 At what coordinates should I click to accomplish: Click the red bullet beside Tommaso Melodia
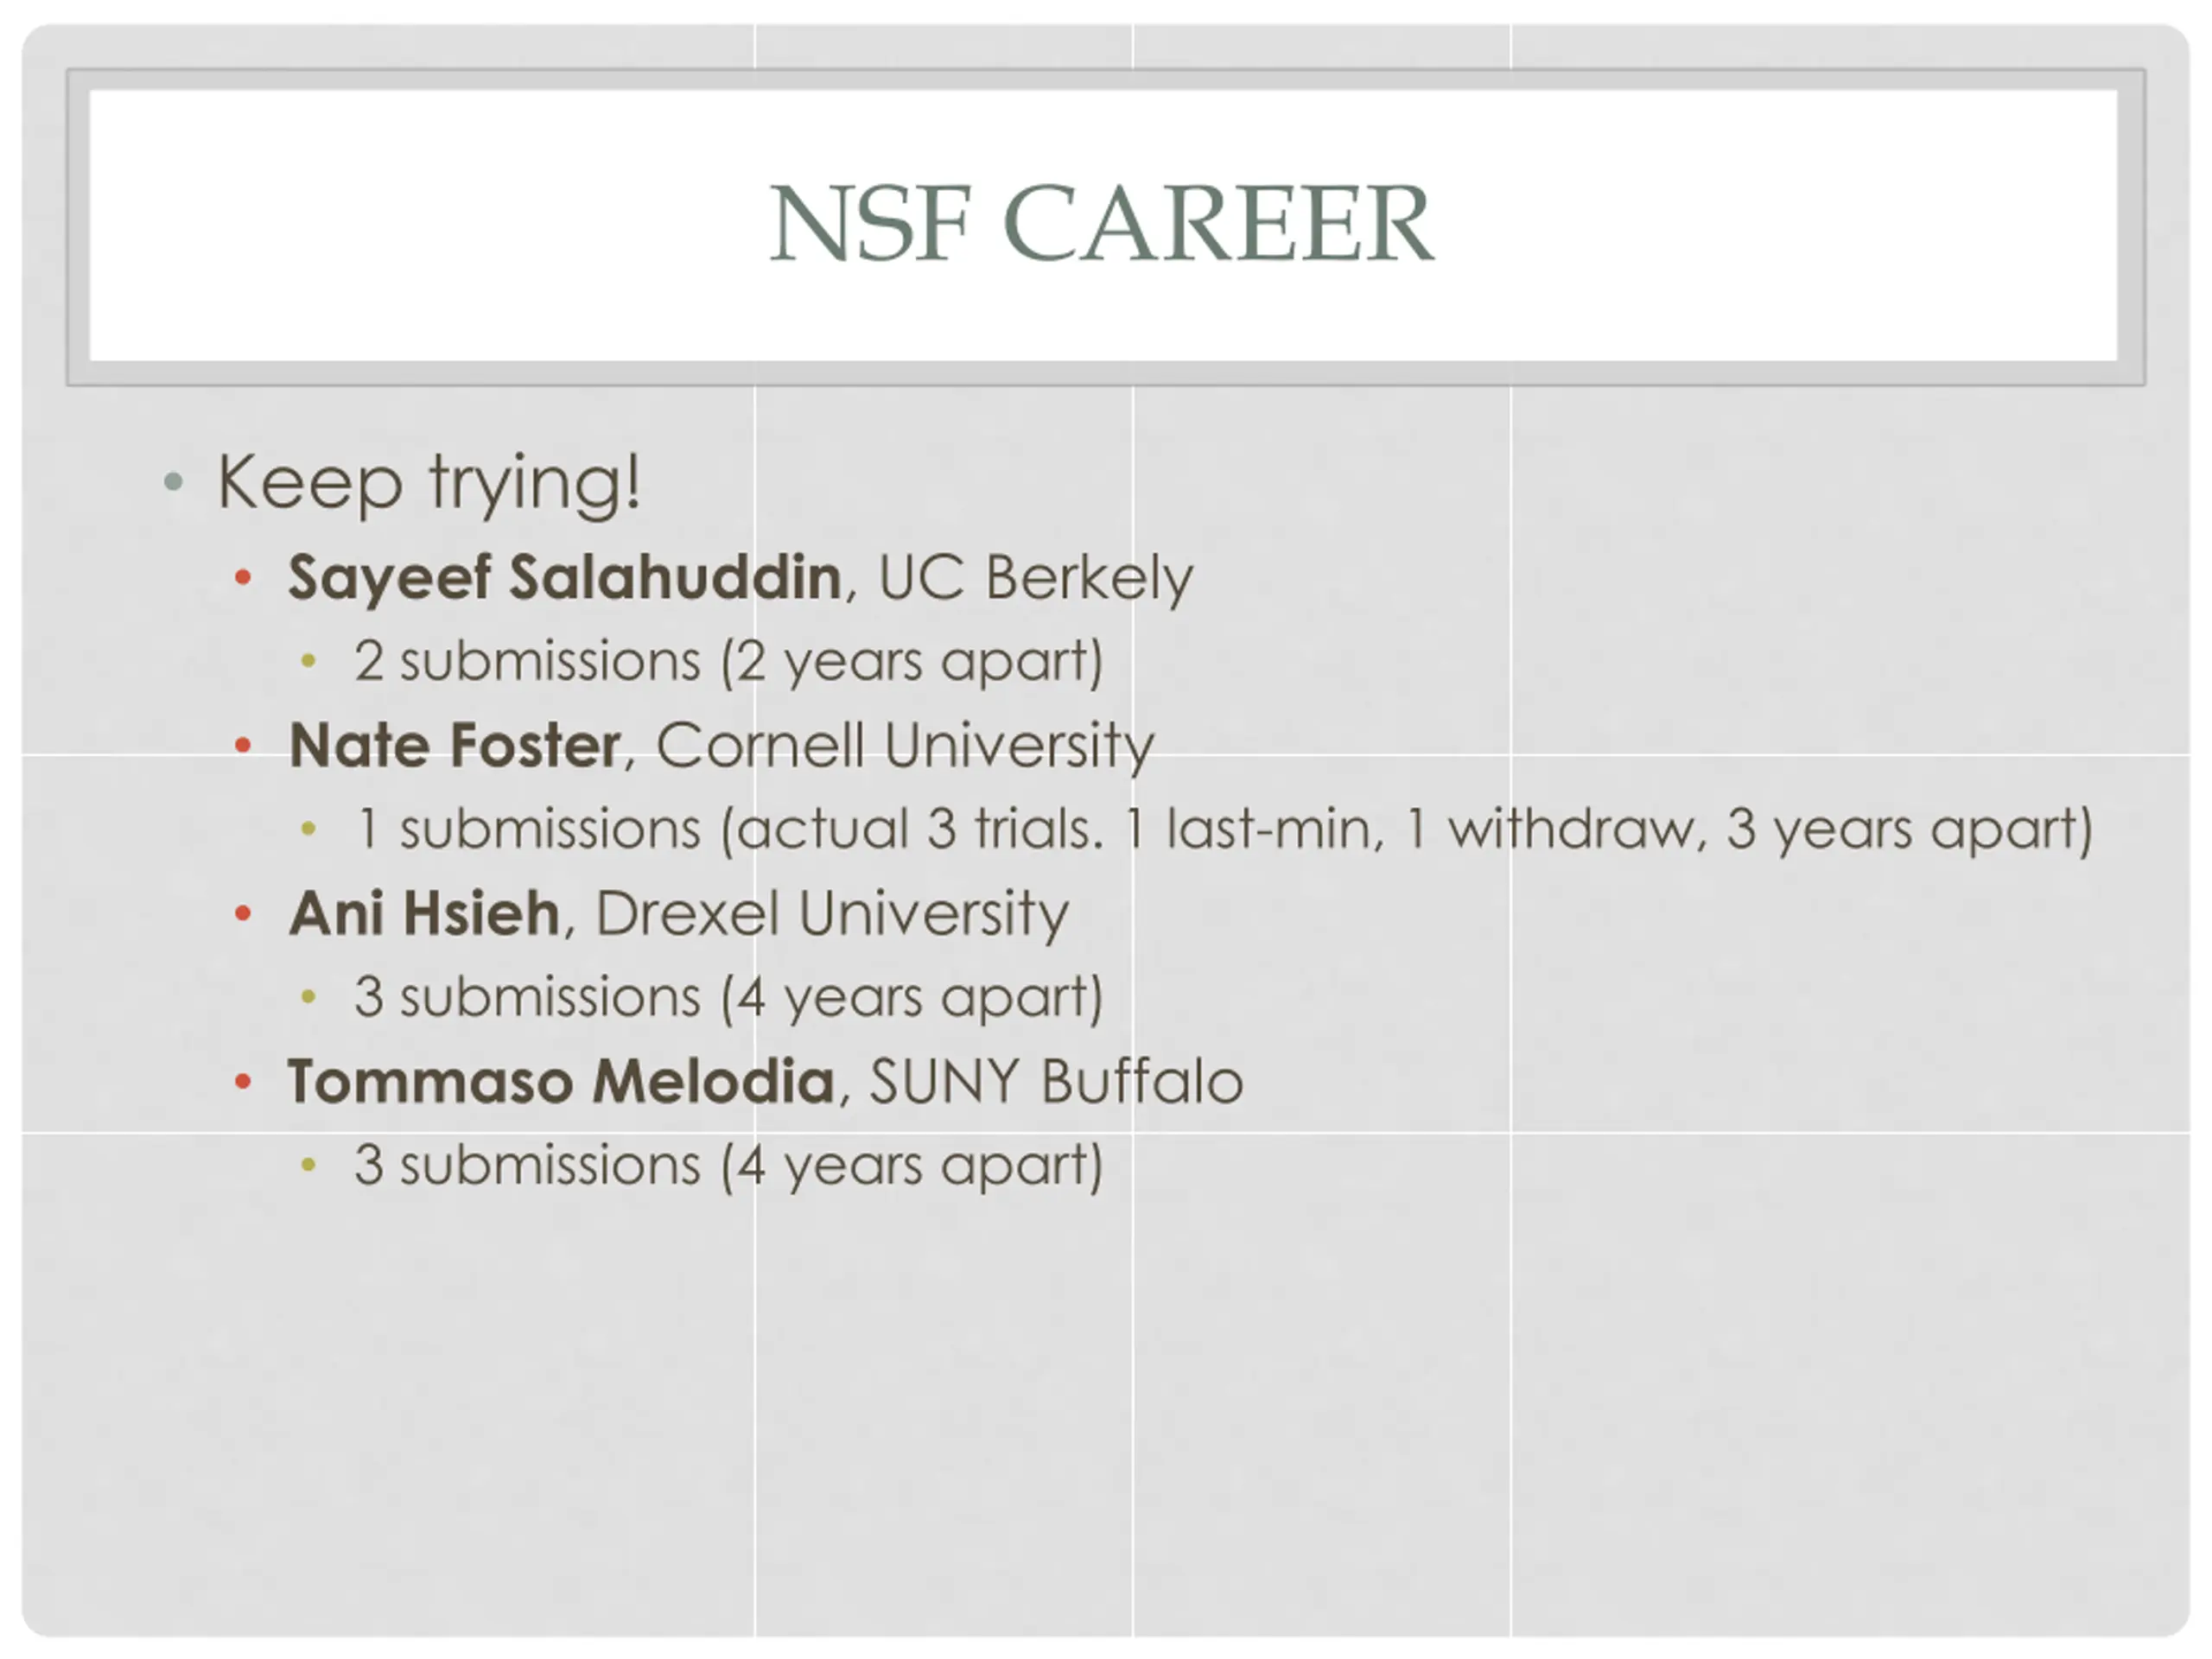pos(243,1081)
